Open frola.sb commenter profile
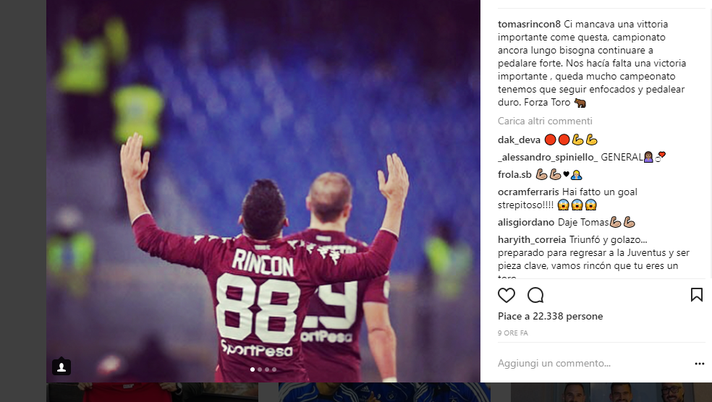Screen dimensions: 712x402 coord(514,174)
